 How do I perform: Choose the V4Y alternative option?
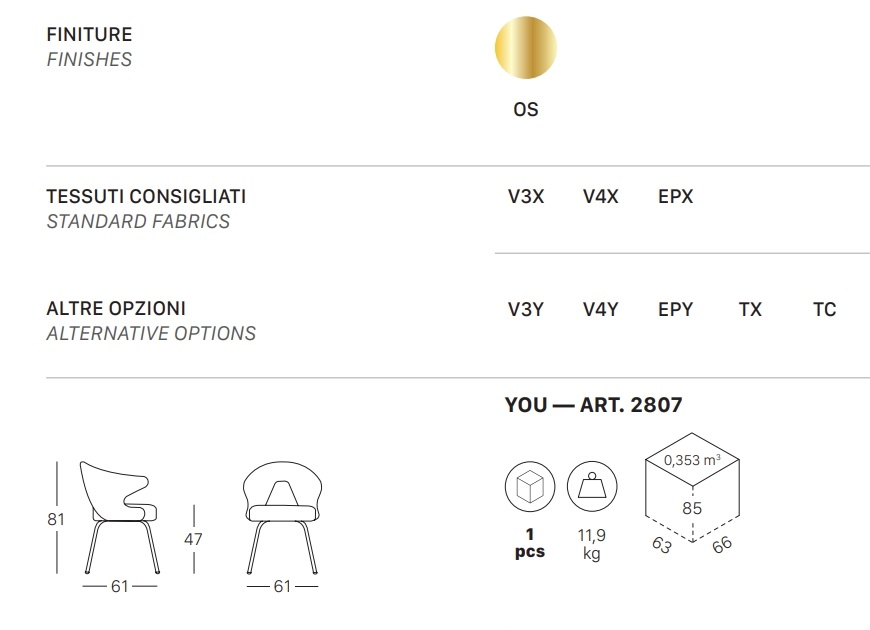(x=600, y=309)
